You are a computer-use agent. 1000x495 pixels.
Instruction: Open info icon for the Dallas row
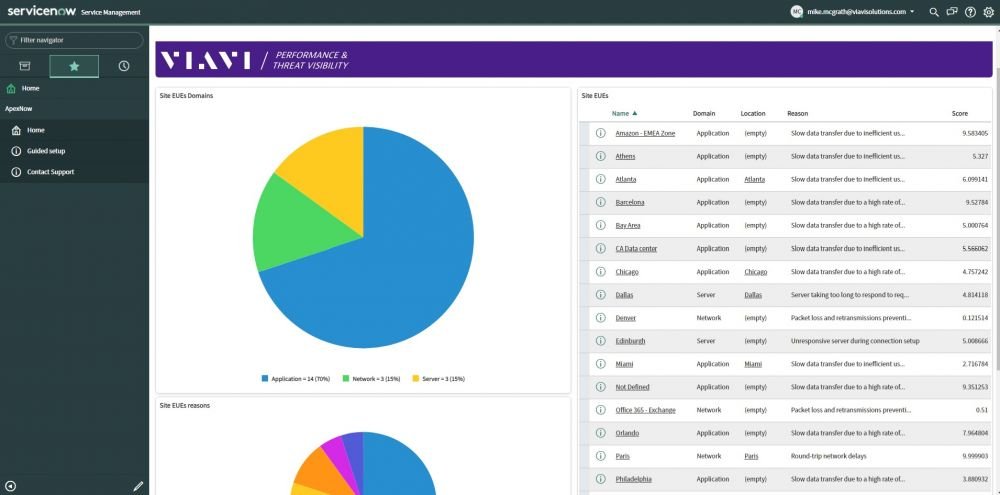coord(600,295)
